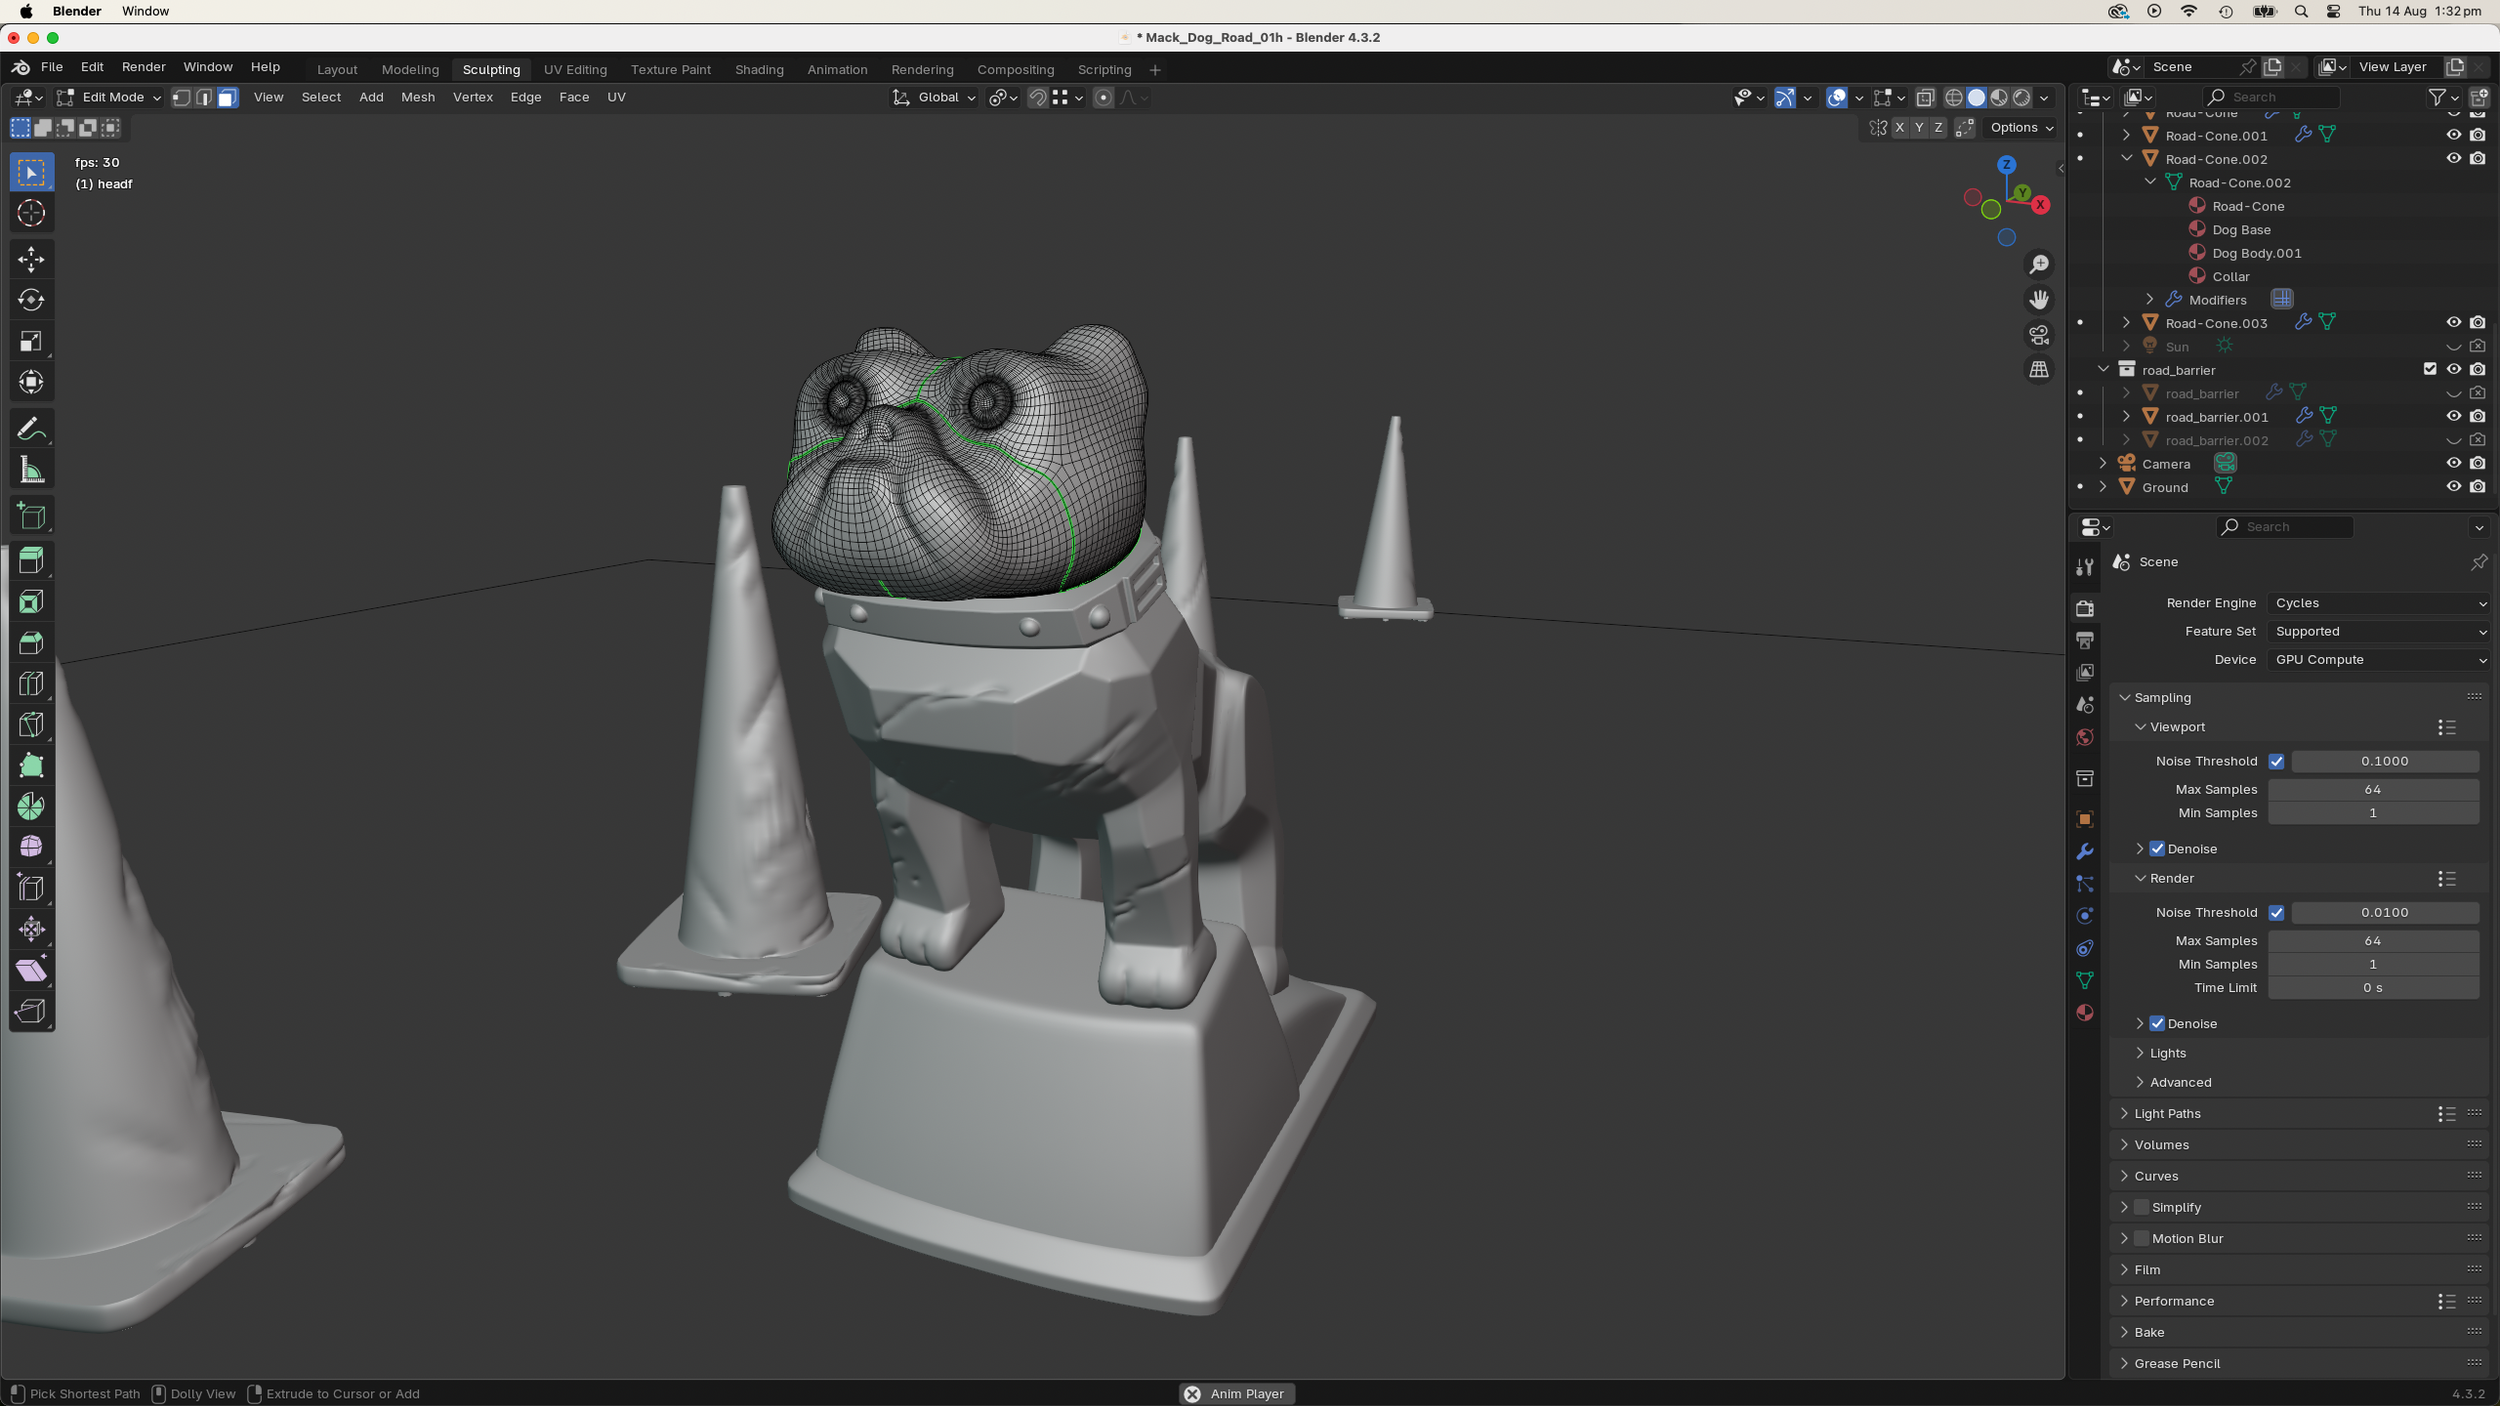Screen dimensions: 2500x1406
Task: Expand the Light Paths panel
Action: (x=2166, y=1113)
